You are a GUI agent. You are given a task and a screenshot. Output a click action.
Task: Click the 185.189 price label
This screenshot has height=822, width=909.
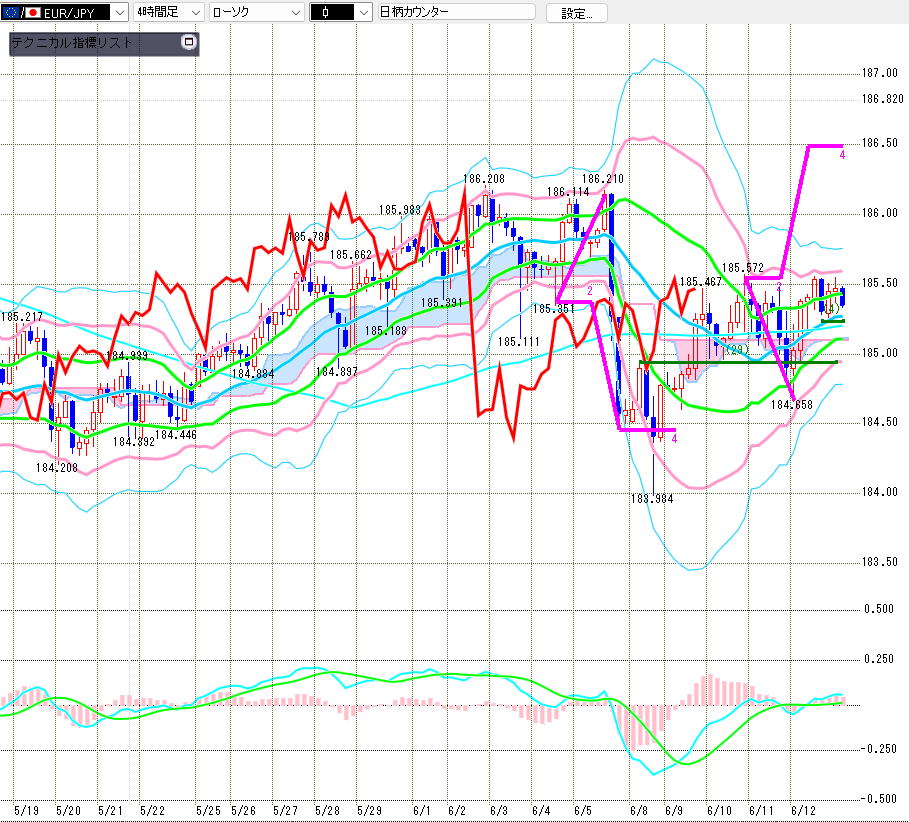[x=386, y=331]
